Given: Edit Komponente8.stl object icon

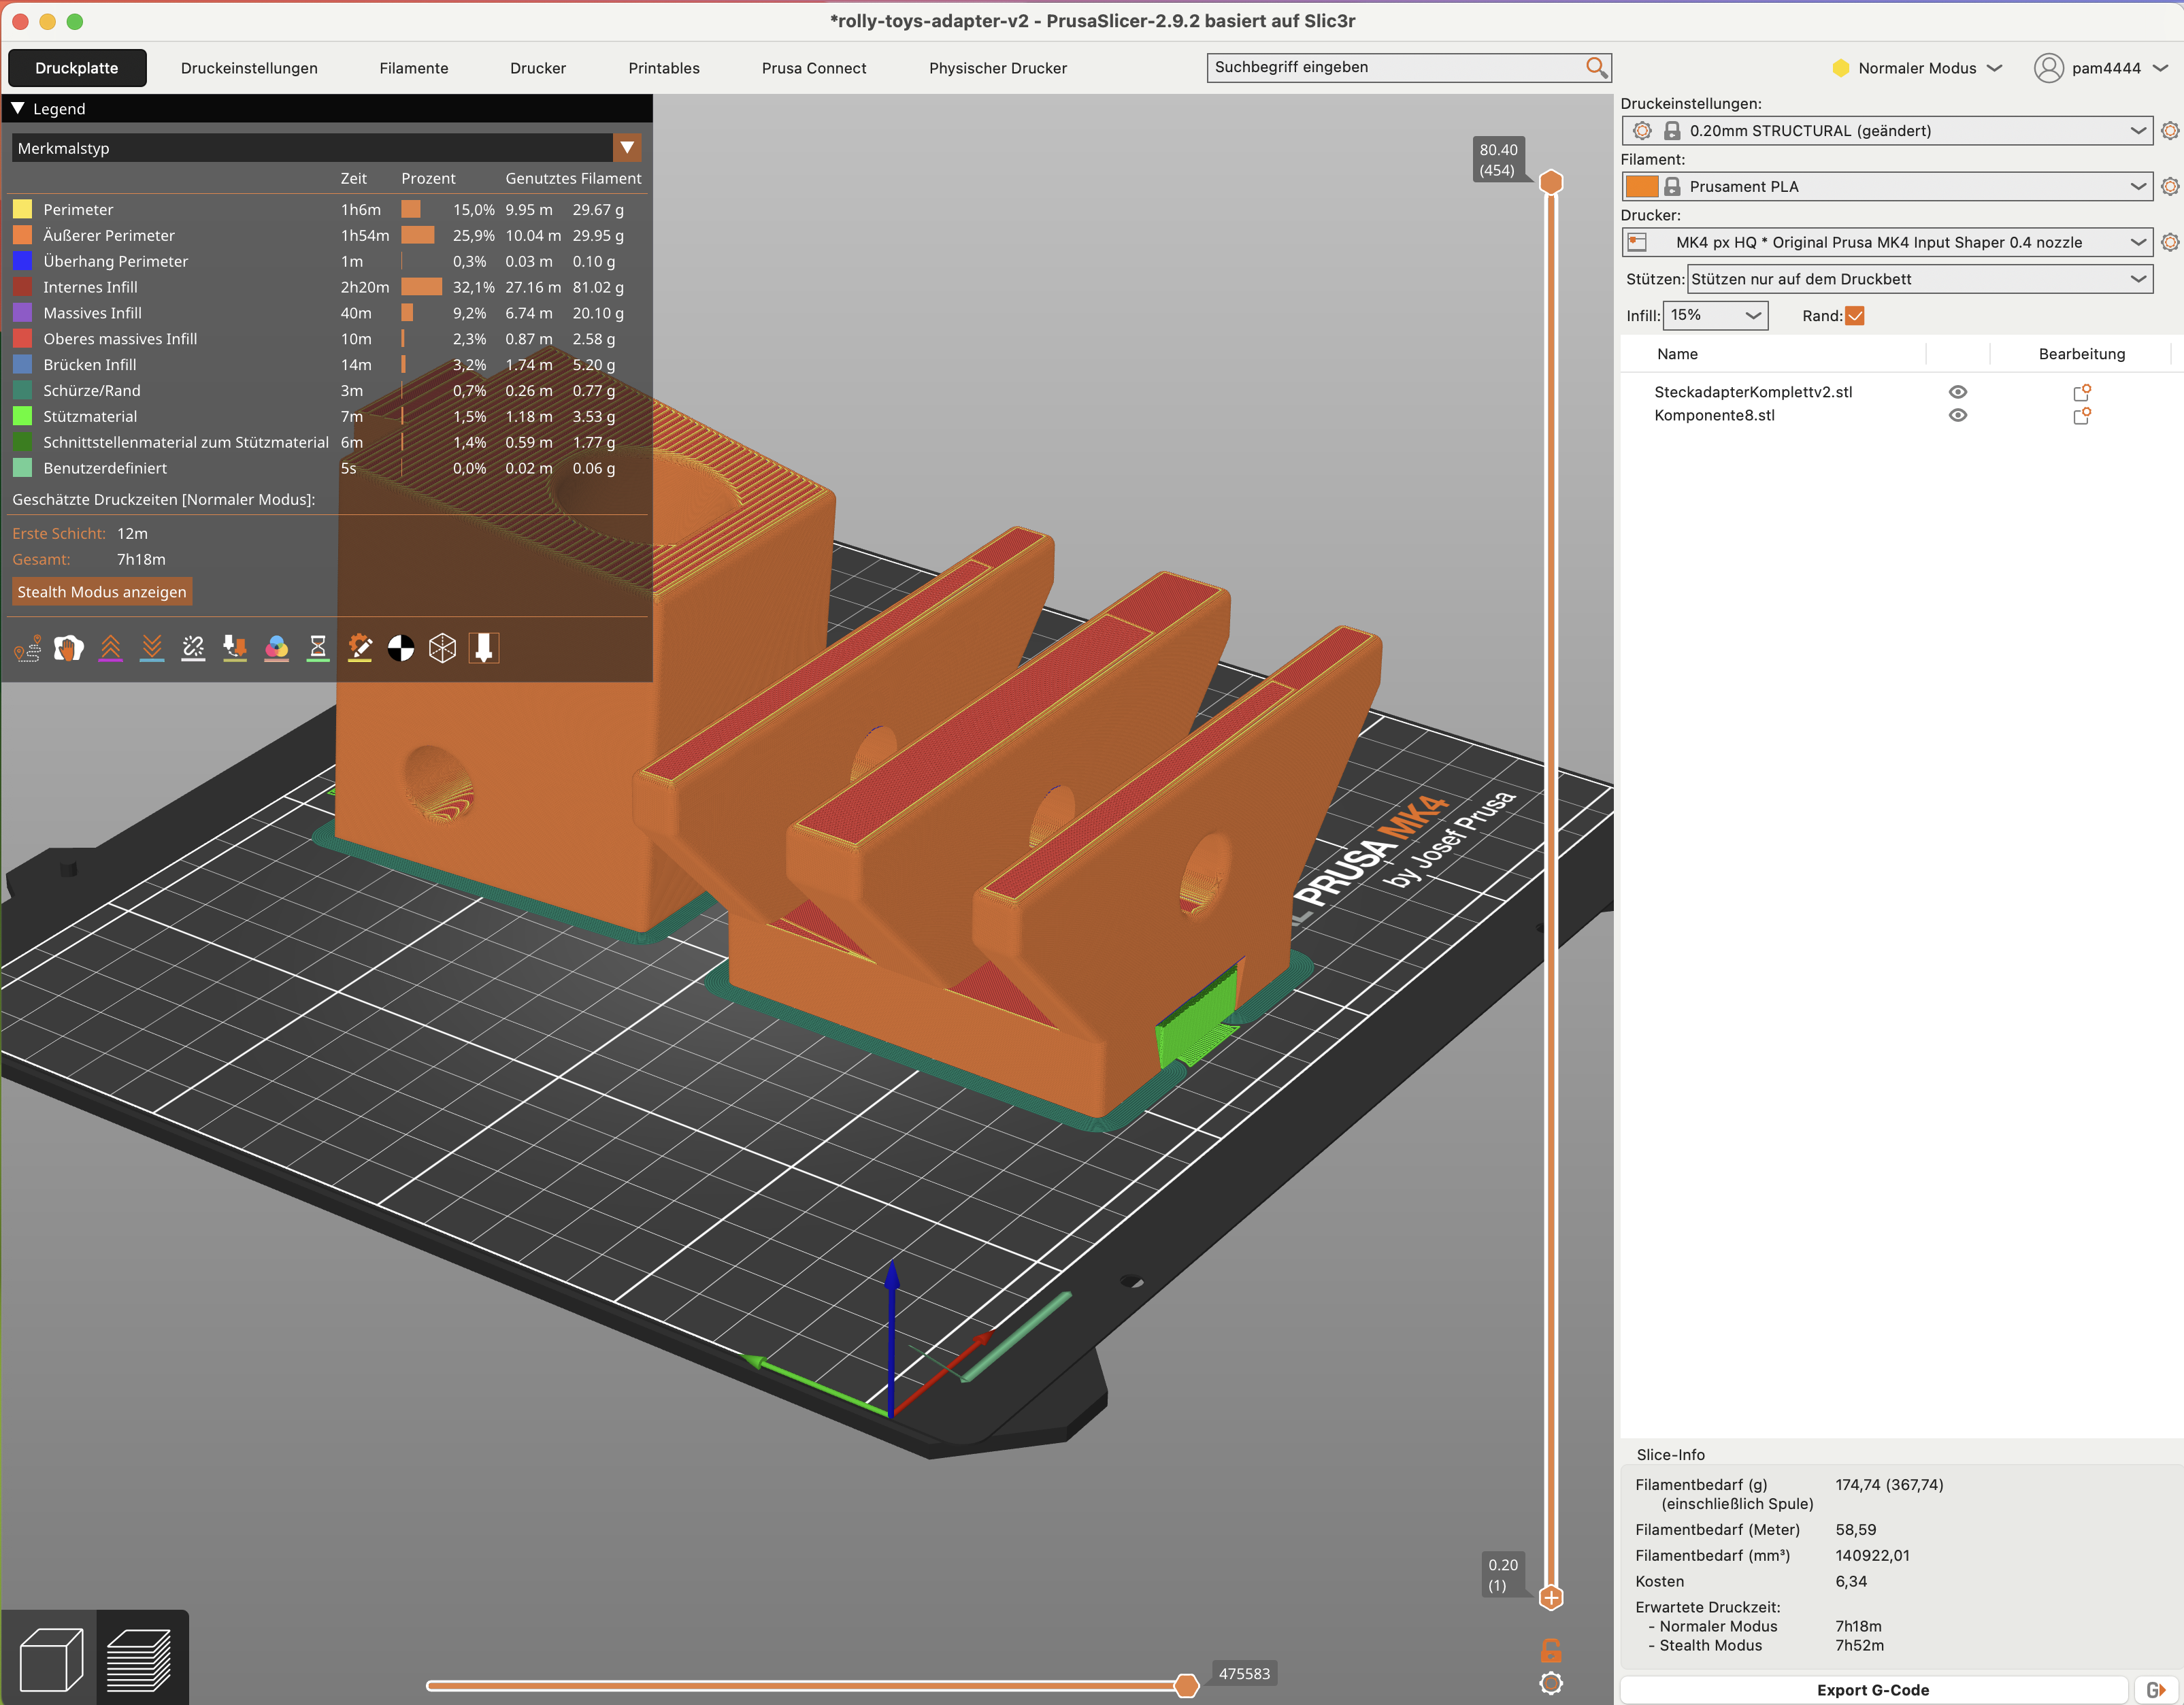Looking at the screenshot, I should tap(2082, 416).
